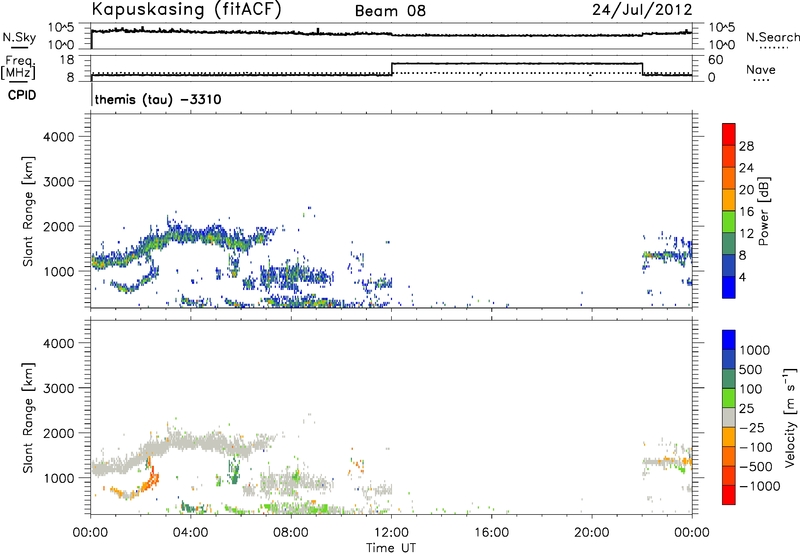
Task: Click the date '24/Jul/2012'
Action: pos(642,10)
